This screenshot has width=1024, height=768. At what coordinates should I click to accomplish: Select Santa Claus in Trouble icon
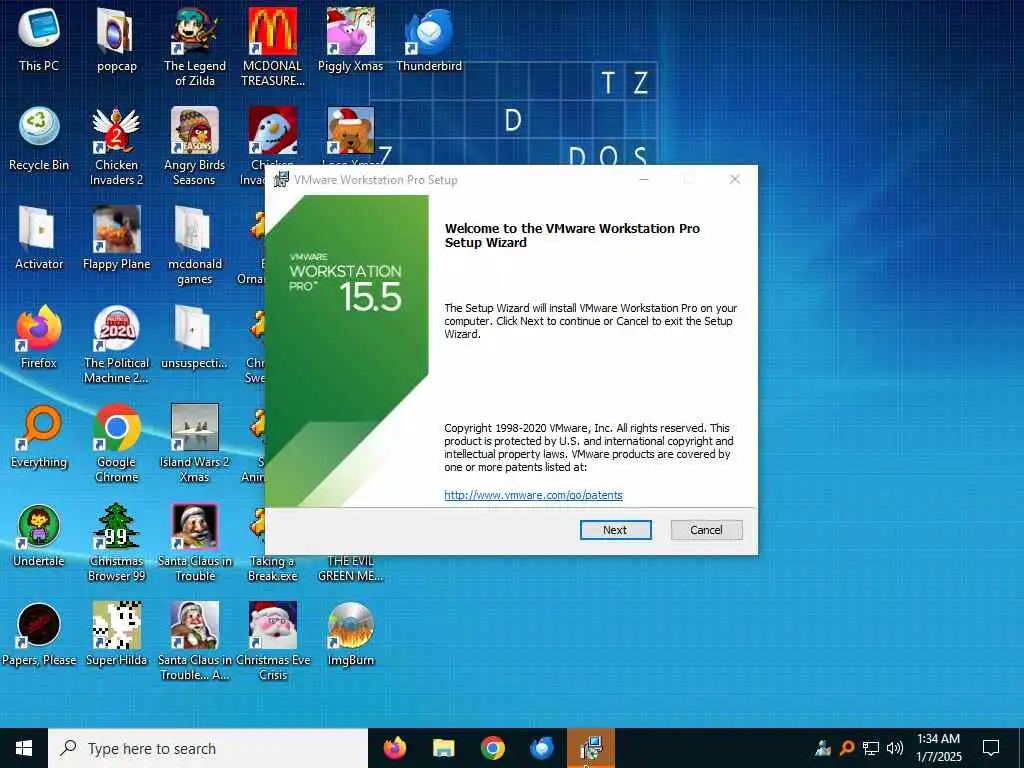(x=195, y=543)
